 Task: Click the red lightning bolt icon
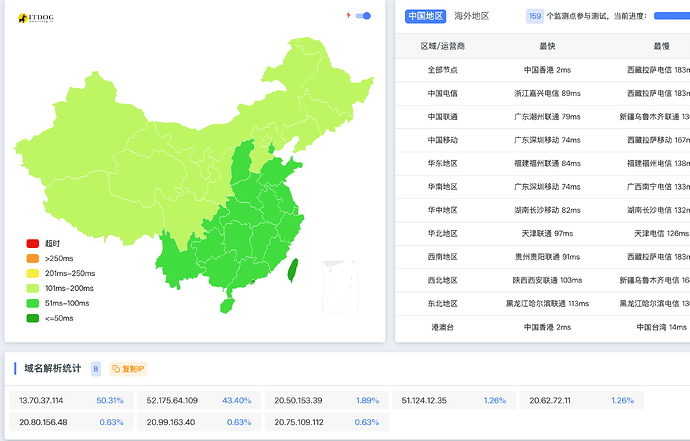(348, 16)
